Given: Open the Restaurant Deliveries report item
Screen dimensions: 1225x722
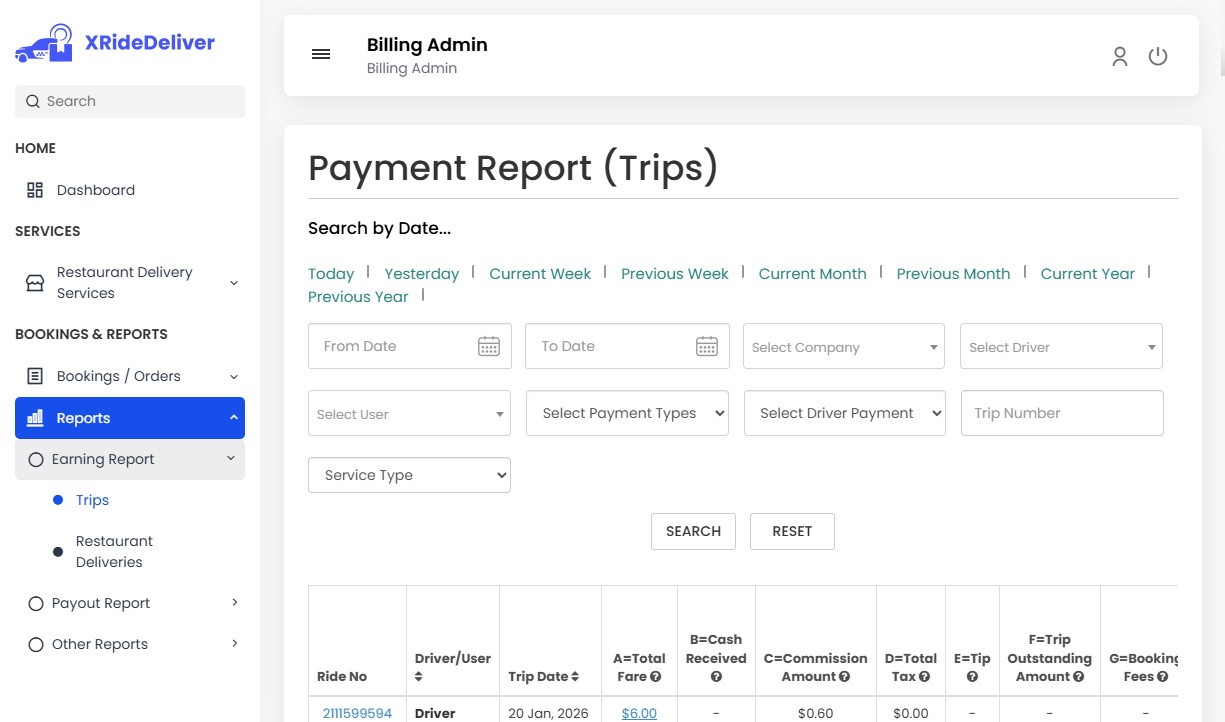Looking at the screenshot, I should [x=114, y=551].
